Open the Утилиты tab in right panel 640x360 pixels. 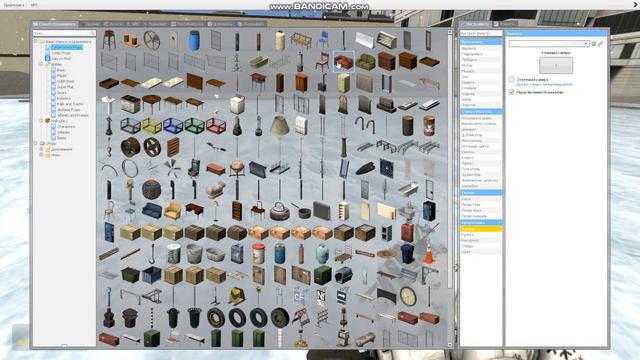tap(504, 24)
